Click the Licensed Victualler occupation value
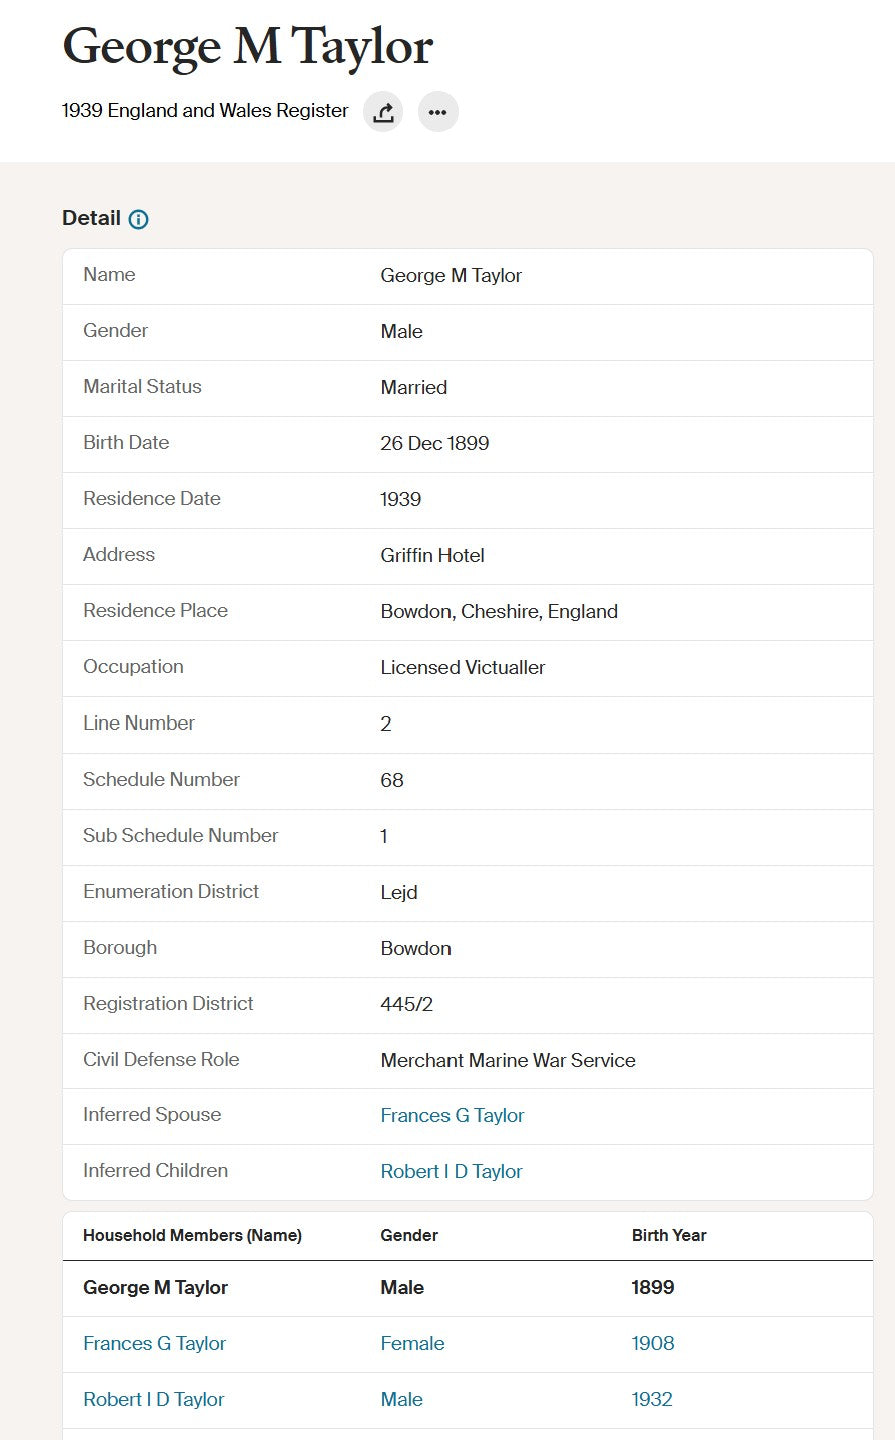Image resolution: width=895 pixels, height=1440 pixels. tap(463, 667)
